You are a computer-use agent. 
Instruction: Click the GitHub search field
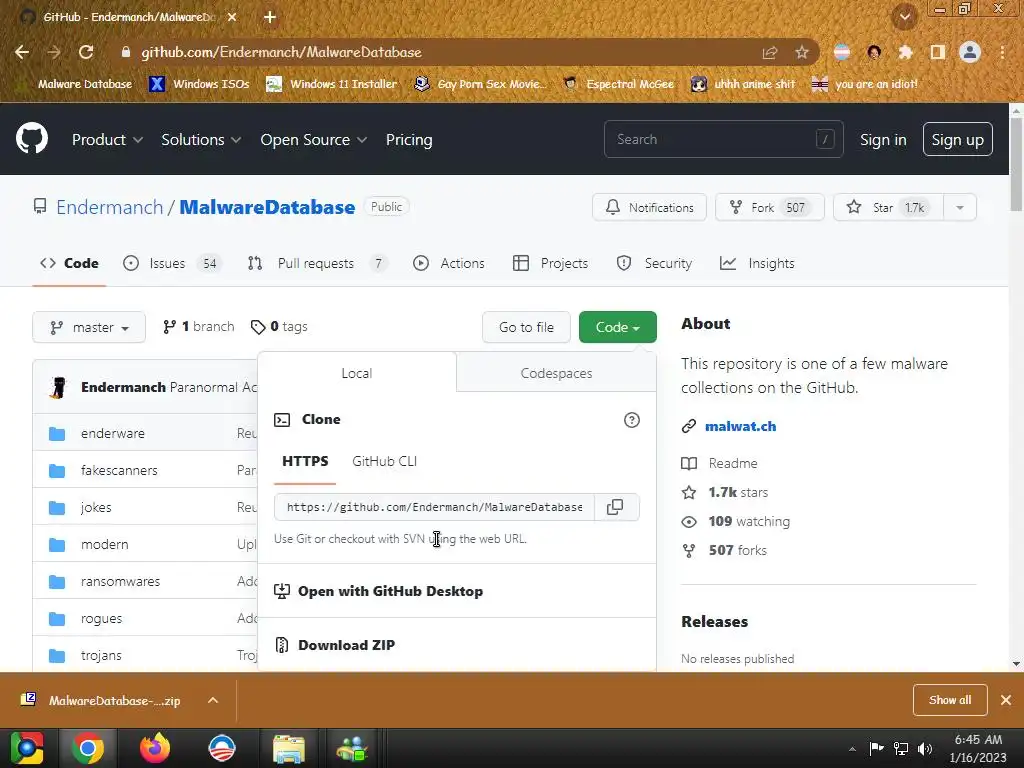click(x=724, y=139)
